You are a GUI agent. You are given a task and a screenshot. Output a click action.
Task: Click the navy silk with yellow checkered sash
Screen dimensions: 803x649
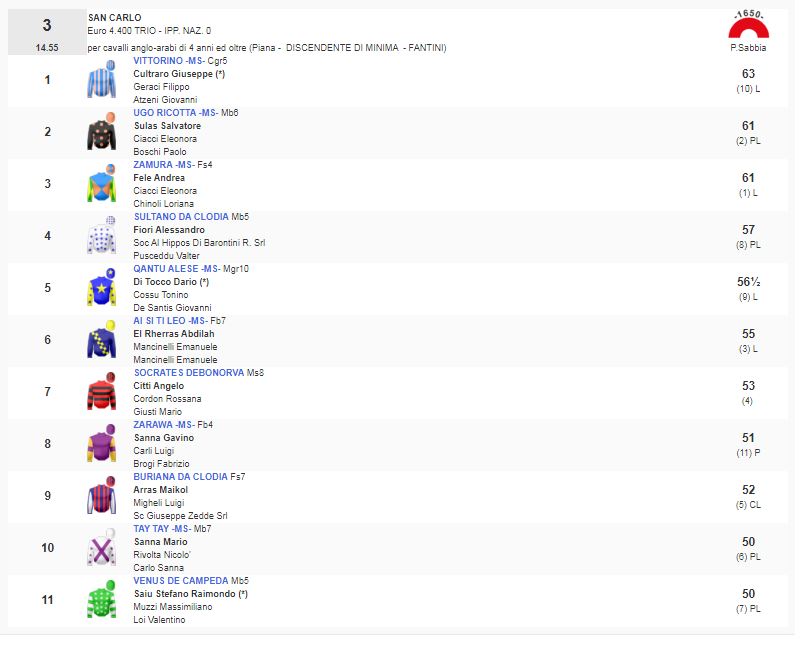pos(101,340)
